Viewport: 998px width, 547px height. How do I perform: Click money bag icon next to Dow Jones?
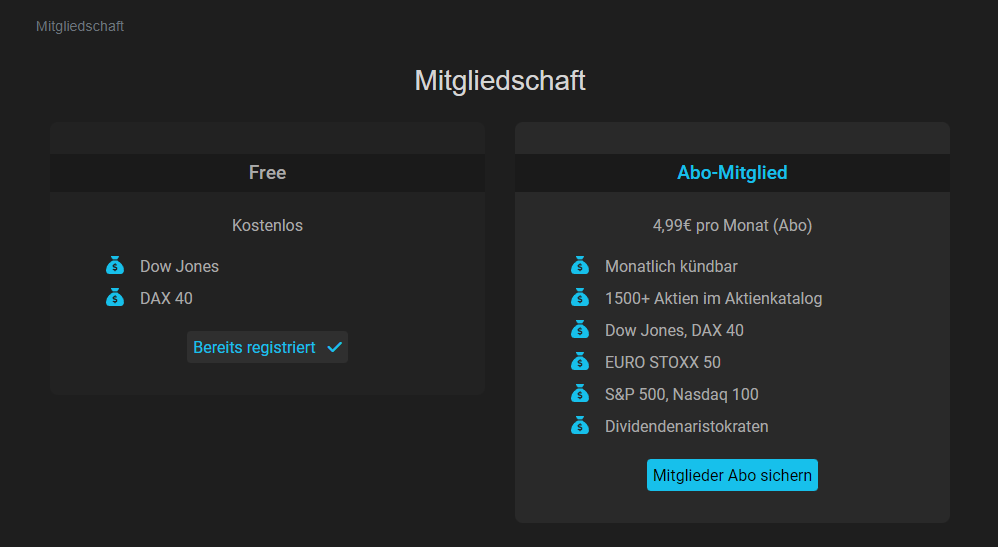[x=115, y=266]
